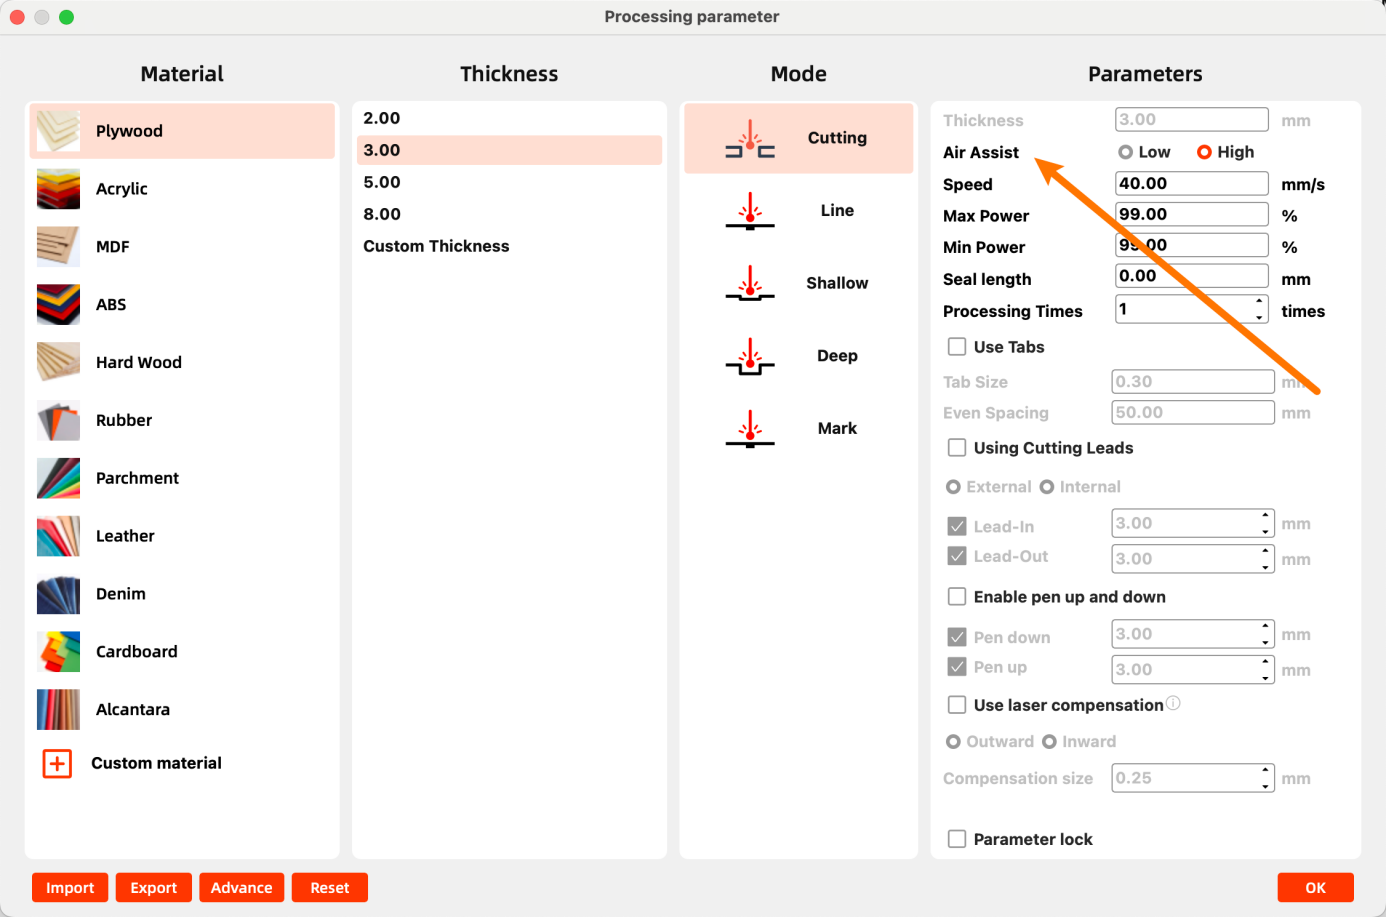The width and height of the screenshot is (1386, 917).
Task: Tick the Using Cutting Leads checkbox
Action: pyautogui.click(x=957, y=448)
